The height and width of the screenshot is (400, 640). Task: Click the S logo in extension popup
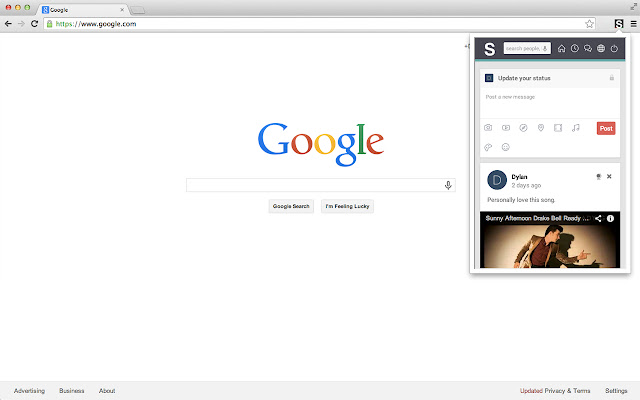[x=489, y=49]
